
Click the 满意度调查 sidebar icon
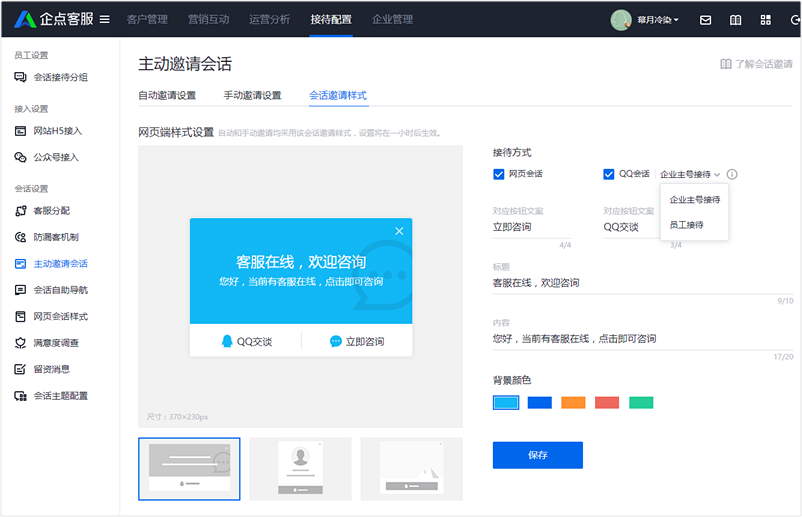click(20, 343)
